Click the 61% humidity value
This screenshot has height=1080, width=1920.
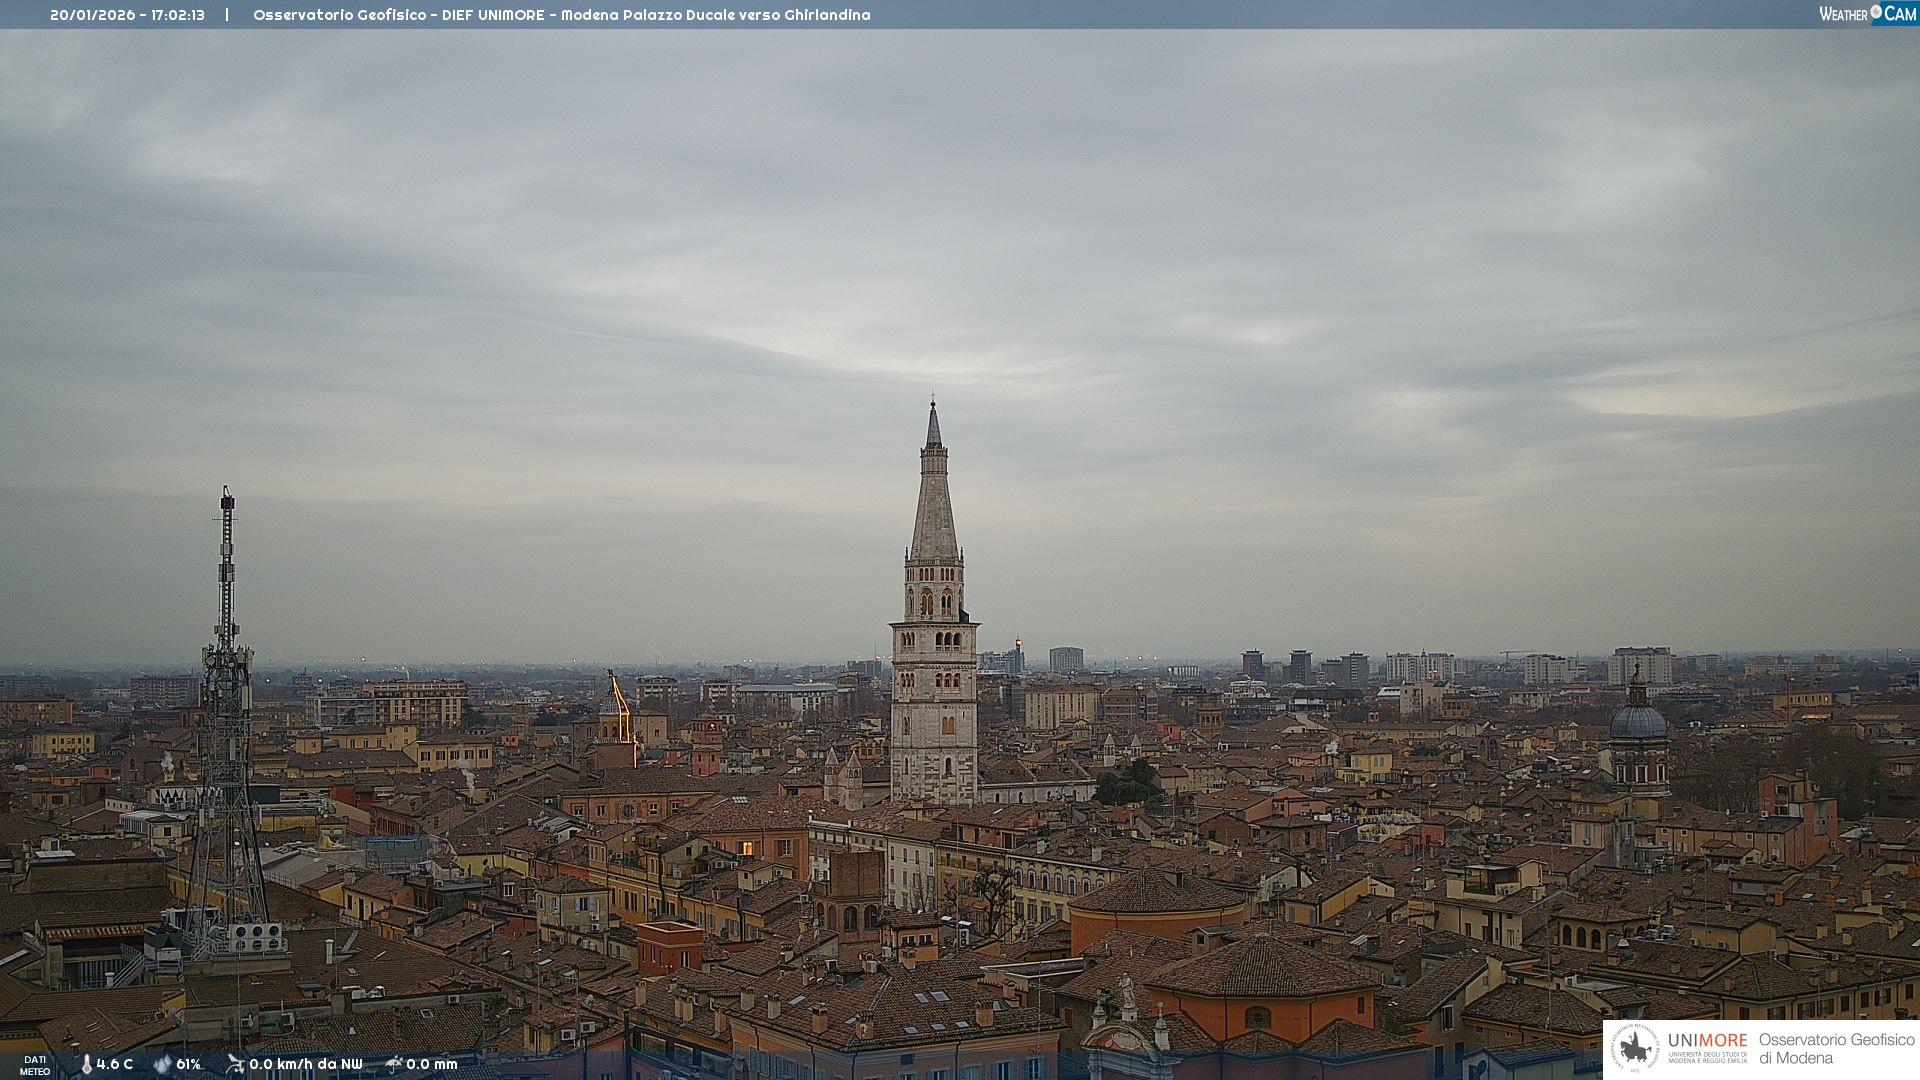point(188,1065)
